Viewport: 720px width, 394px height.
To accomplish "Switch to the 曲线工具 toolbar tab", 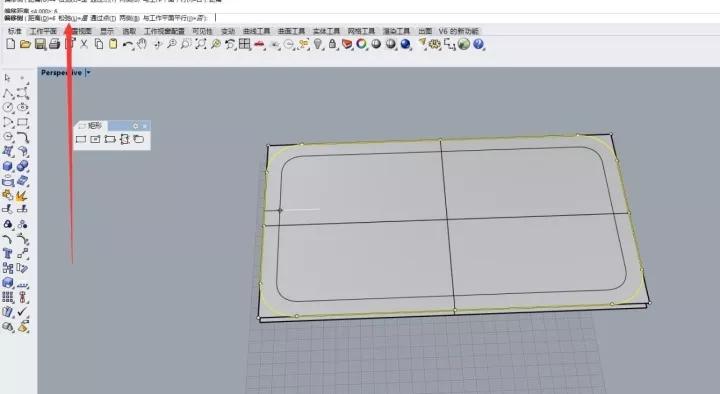I will click(256, 31).
